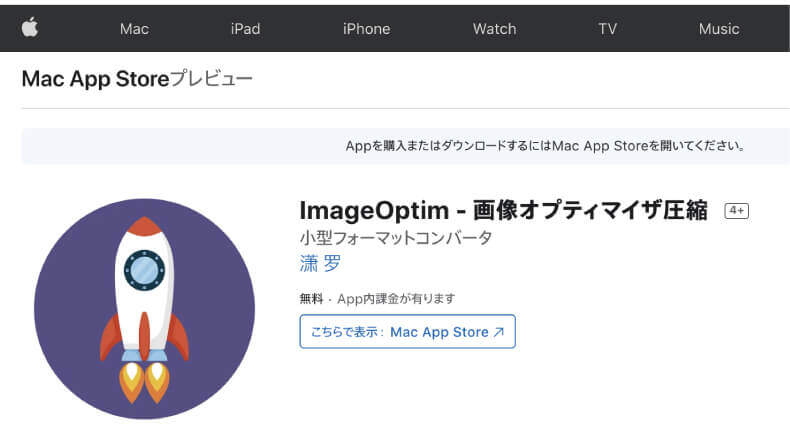Click the 無料 price label
The height and width of the screenshot is (442, 790).
click(x=311, y=299)
